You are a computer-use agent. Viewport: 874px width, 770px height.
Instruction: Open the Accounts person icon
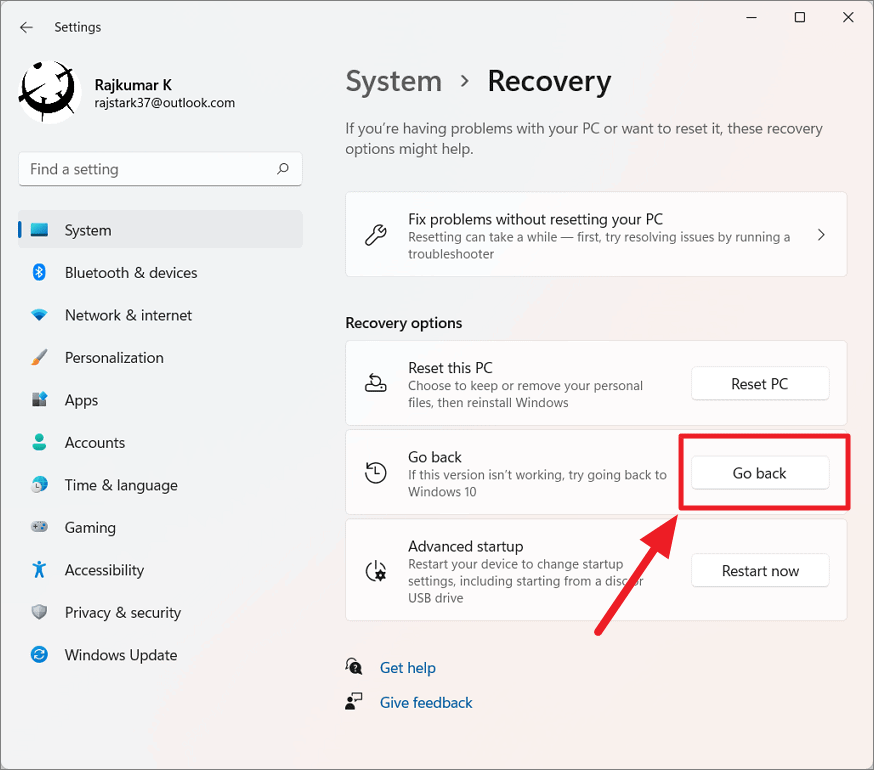(37, 442)
